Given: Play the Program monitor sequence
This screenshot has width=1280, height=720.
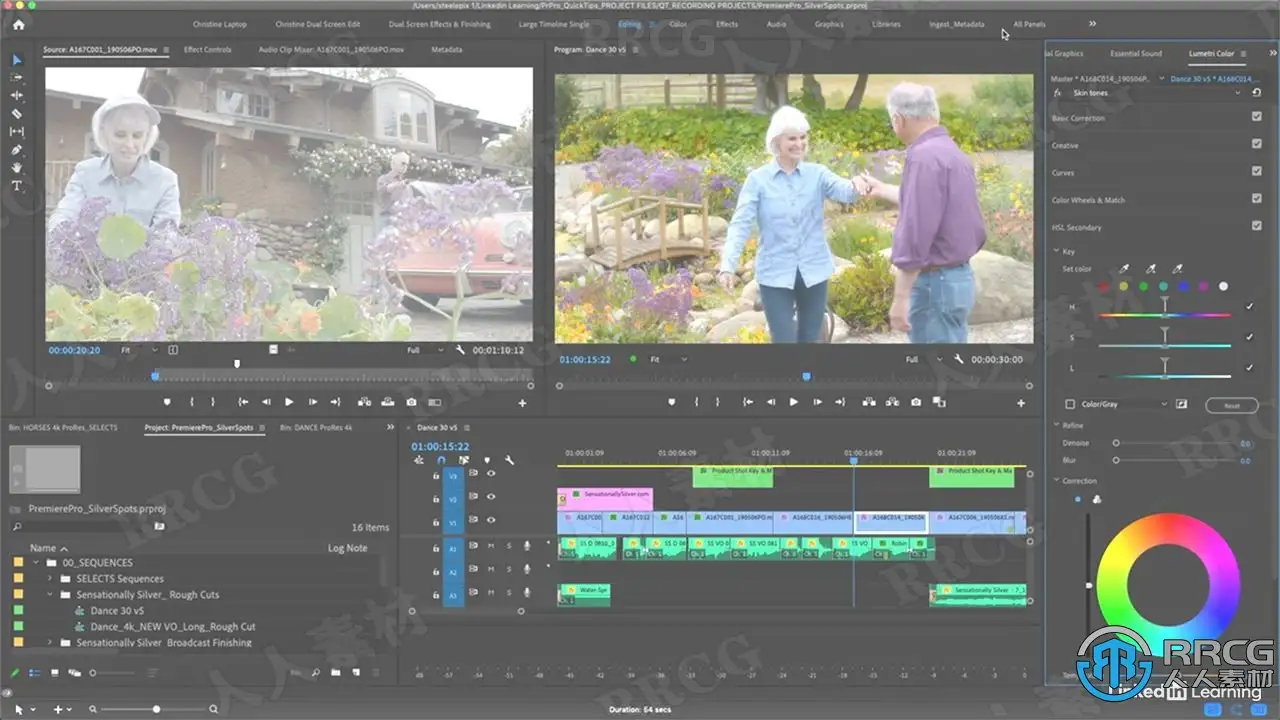Looking at the screenshot, I should click(794, 402).
